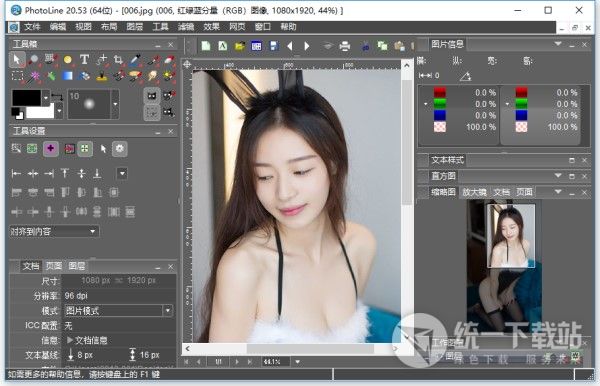Select the arrow Layer tool in toolbox
This screenshot has height=386, width=600.
tap(16, 59)
